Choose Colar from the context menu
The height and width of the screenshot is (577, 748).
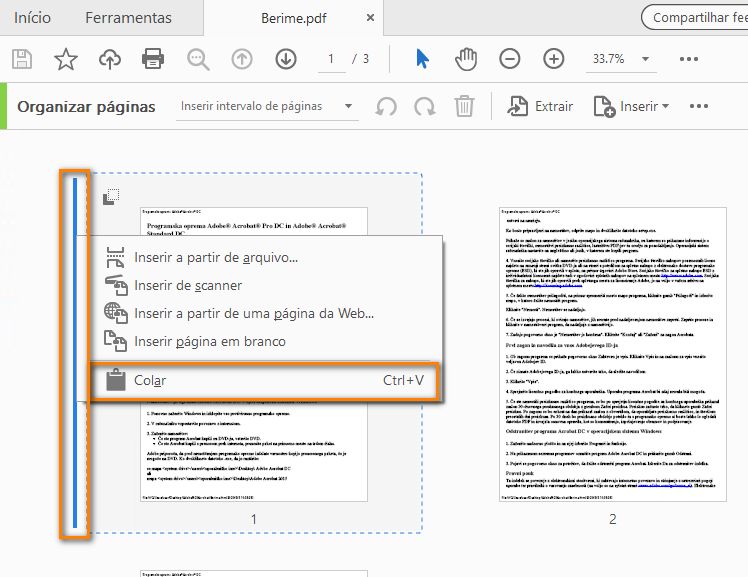(265, 381)
